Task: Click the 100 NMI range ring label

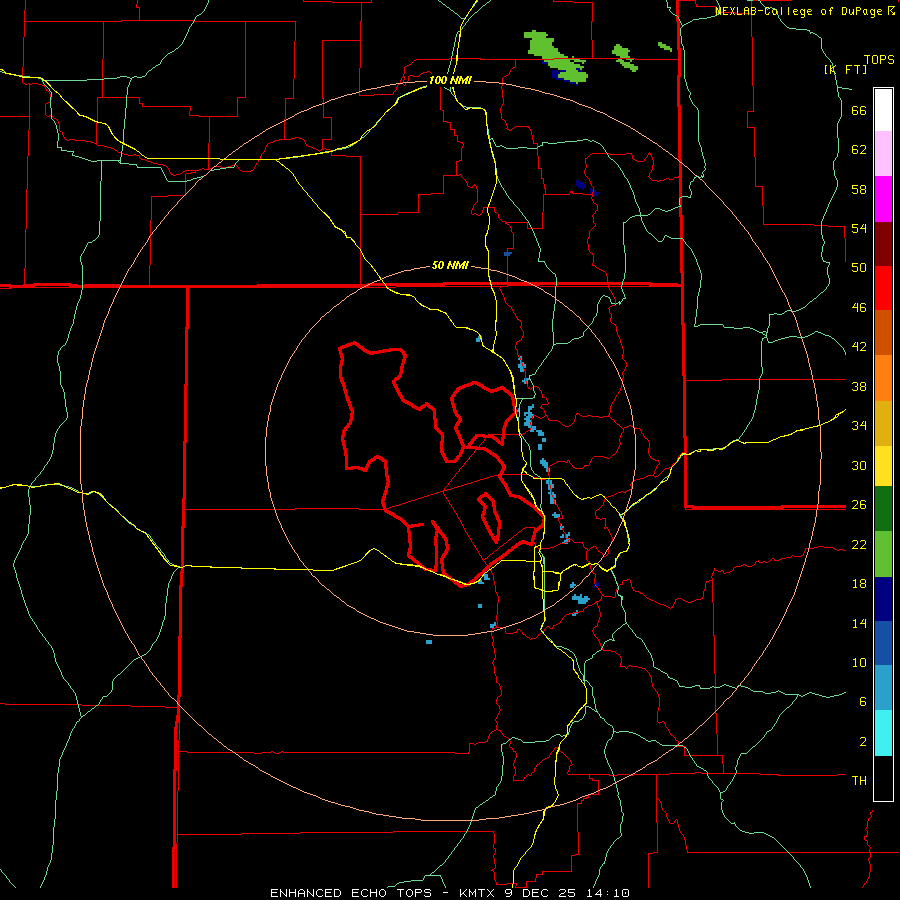Action: [450, 80]
